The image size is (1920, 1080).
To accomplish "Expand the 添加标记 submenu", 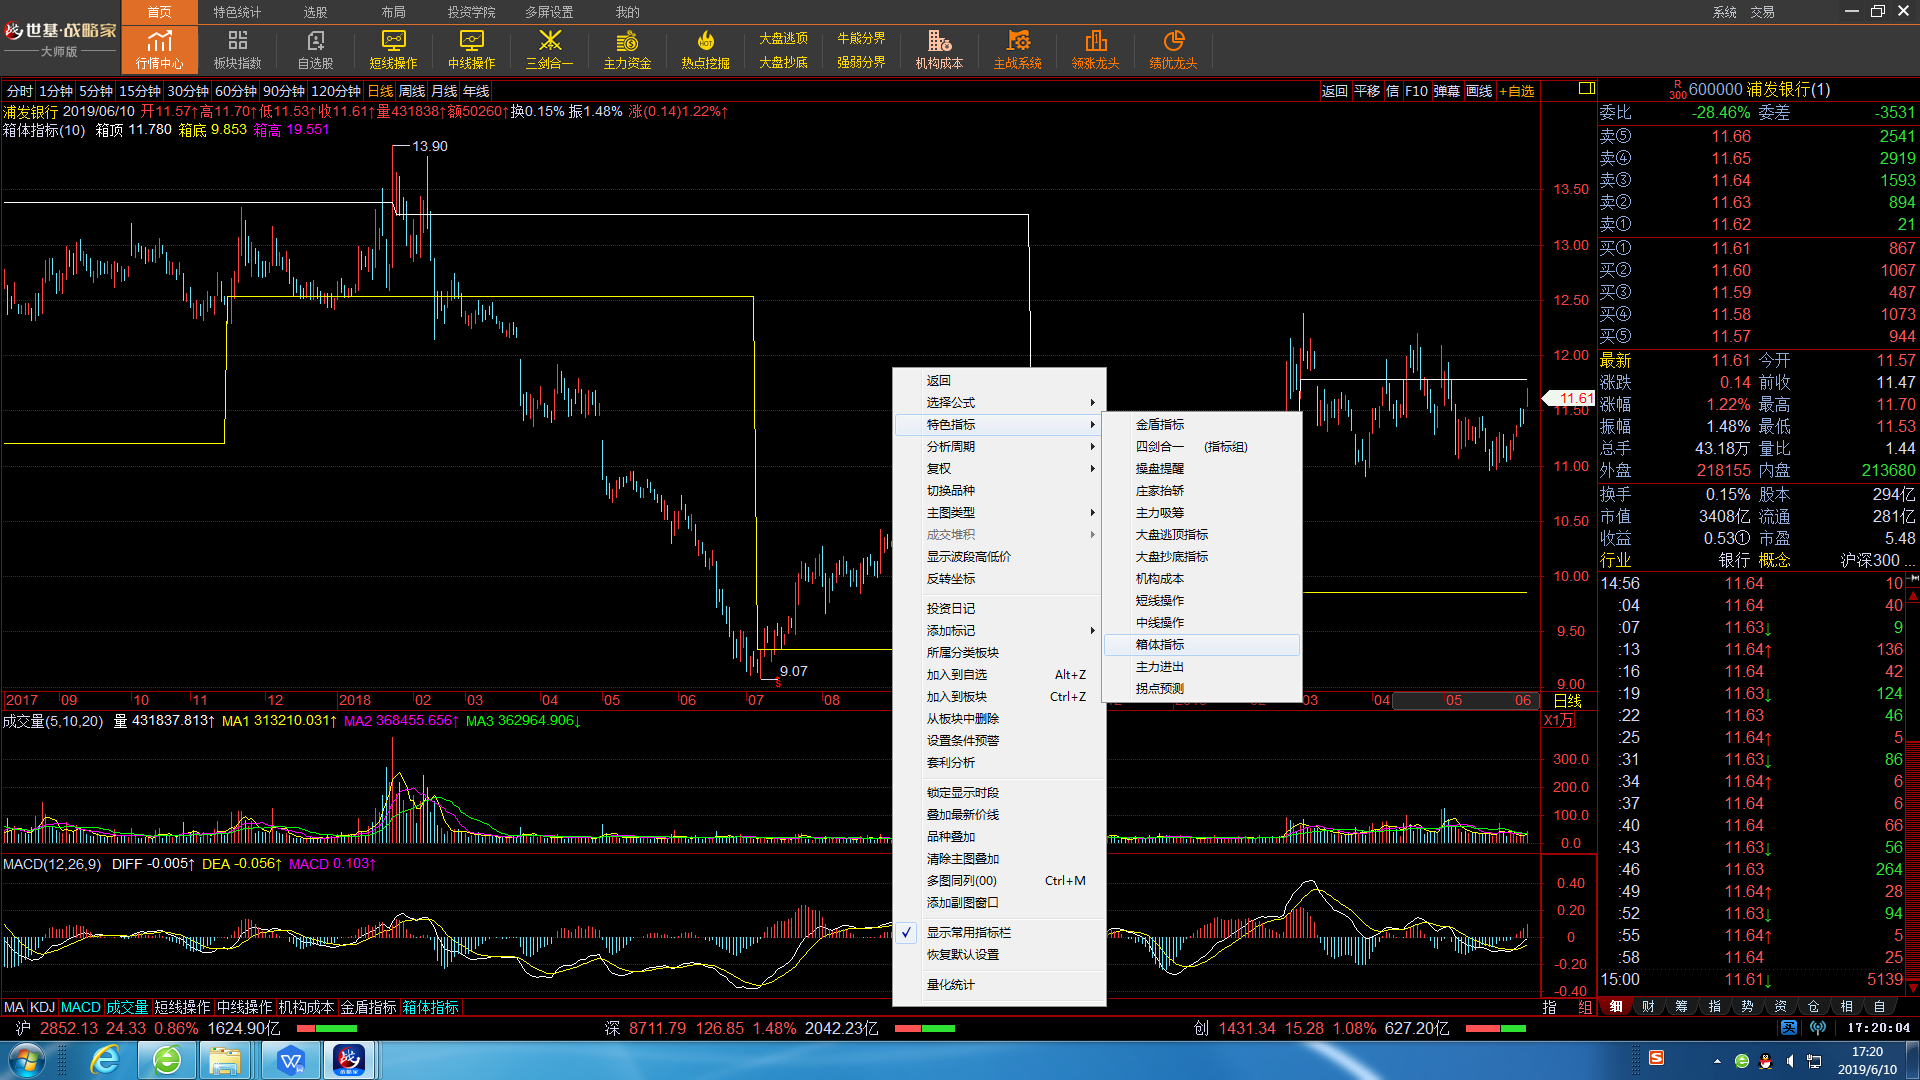I will point(999,630).
